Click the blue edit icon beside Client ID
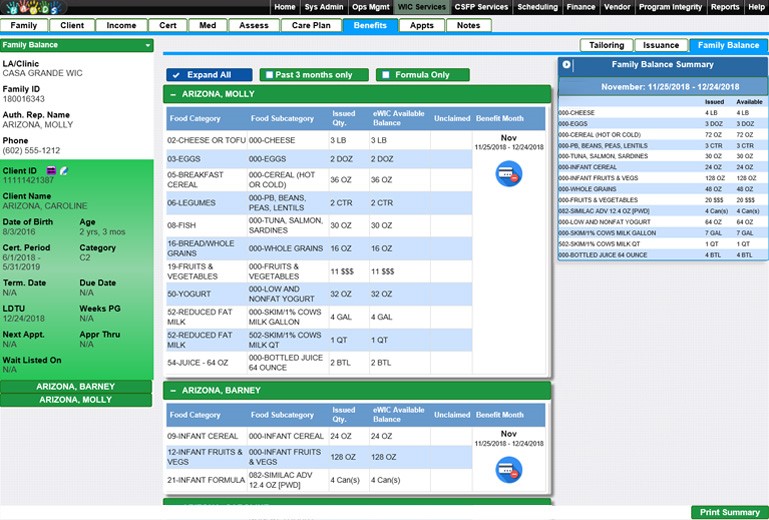 pos(63,171)
